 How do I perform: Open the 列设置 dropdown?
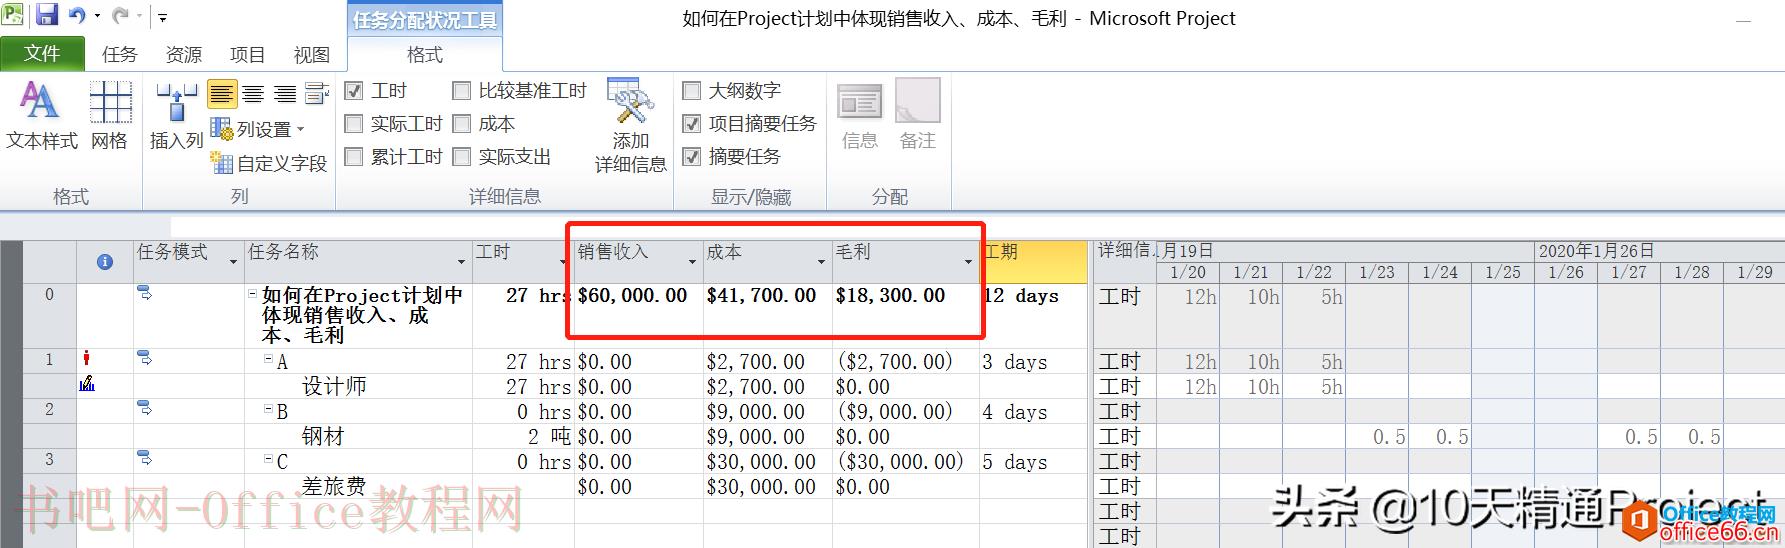click(258, 129)
